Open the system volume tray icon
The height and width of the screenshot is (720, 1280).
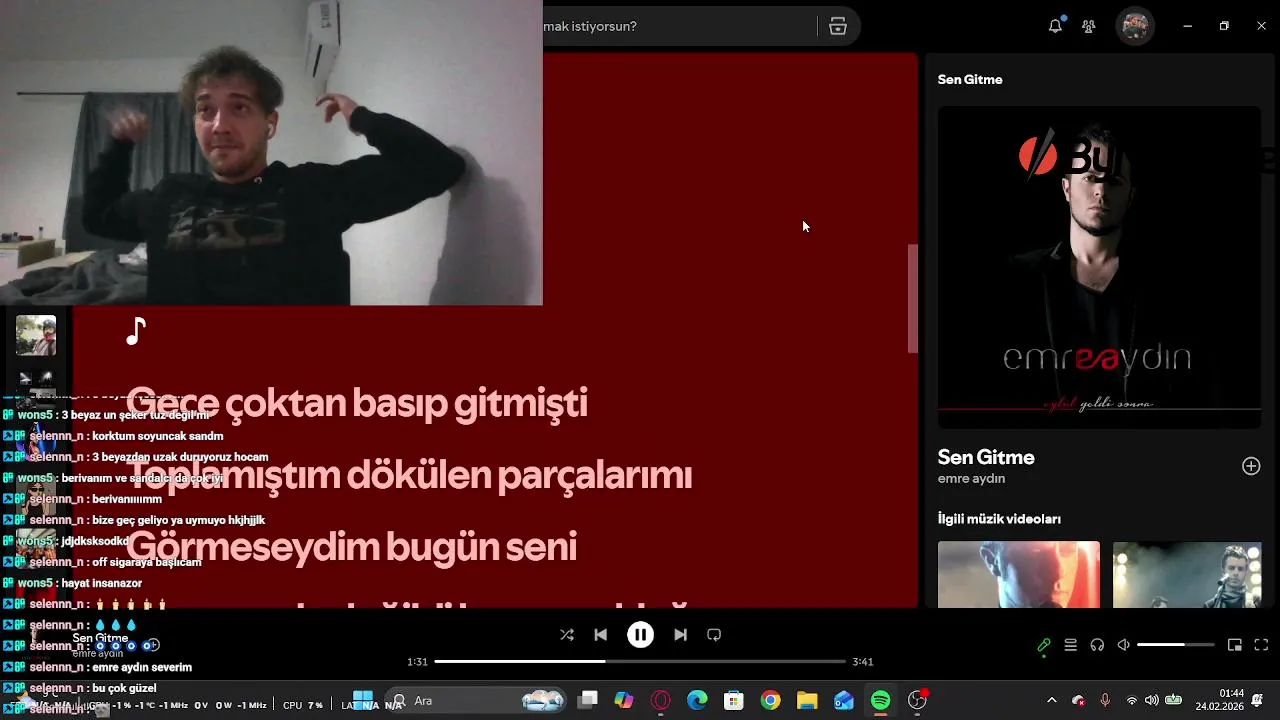[x=1152, y=701]
